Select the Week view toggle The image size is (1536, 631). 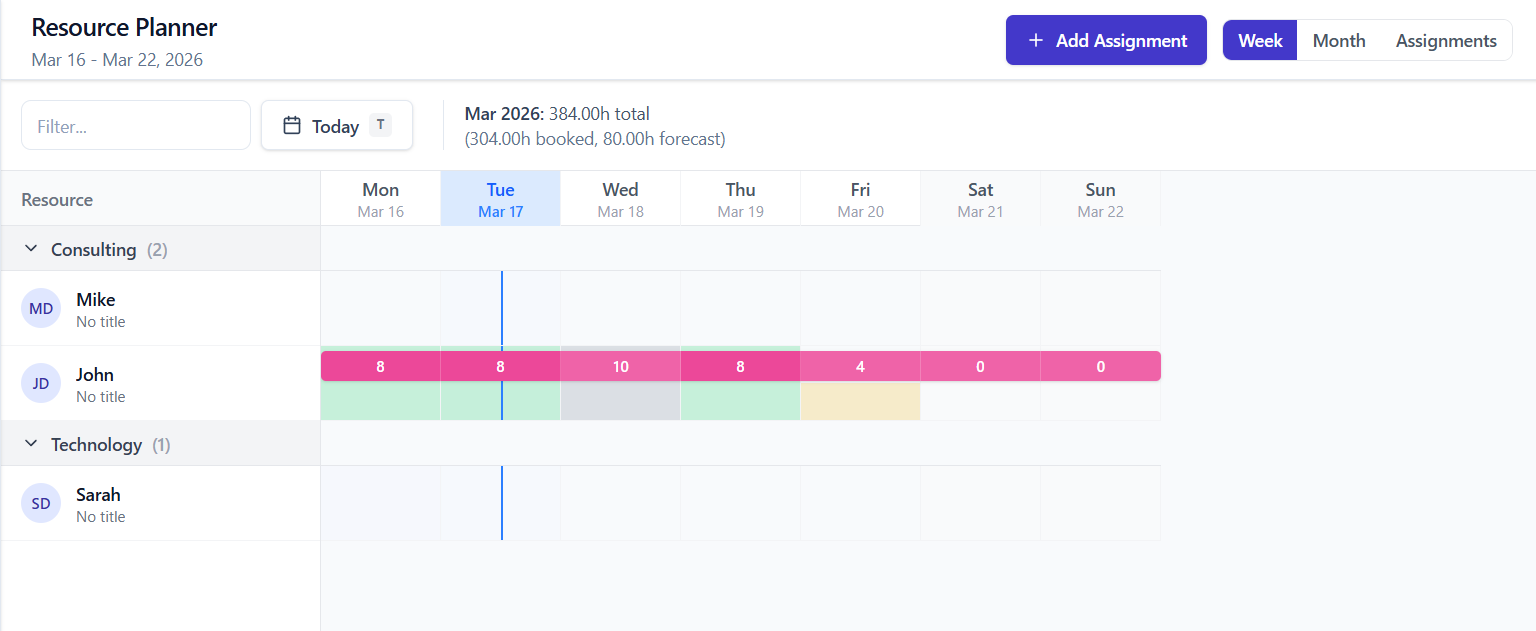click(x=1259, y=40)
